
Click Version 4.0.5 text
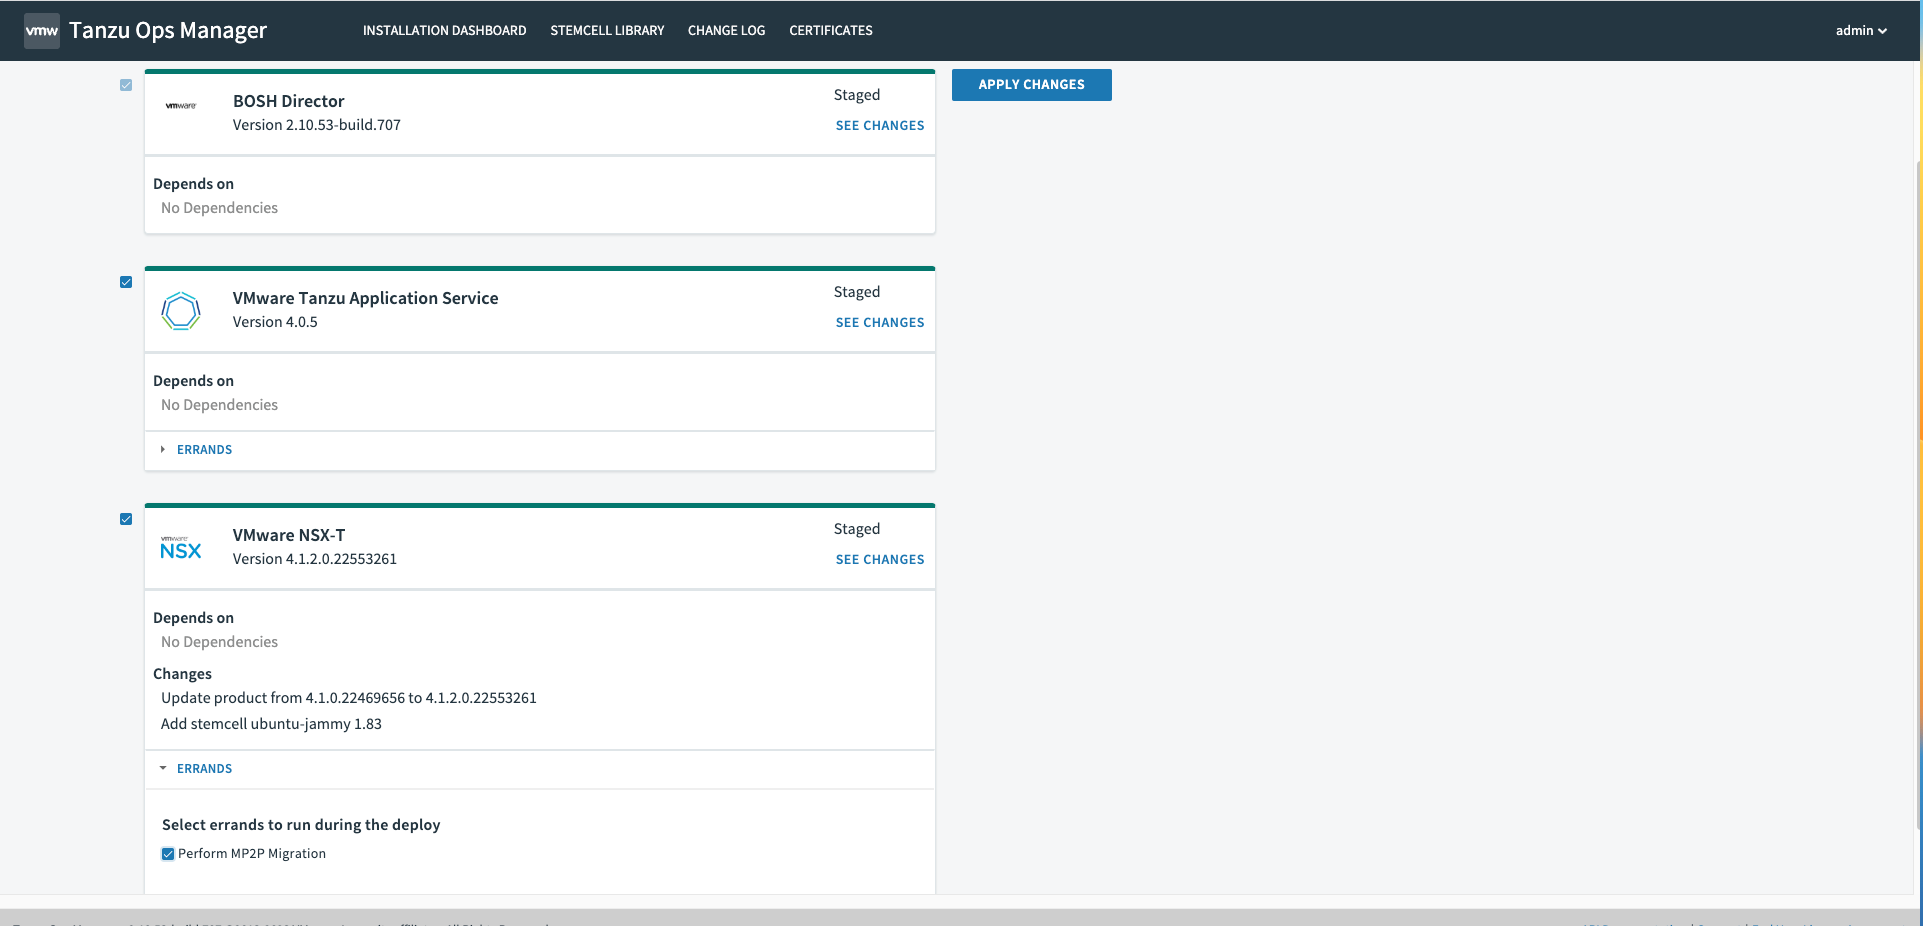275,322
